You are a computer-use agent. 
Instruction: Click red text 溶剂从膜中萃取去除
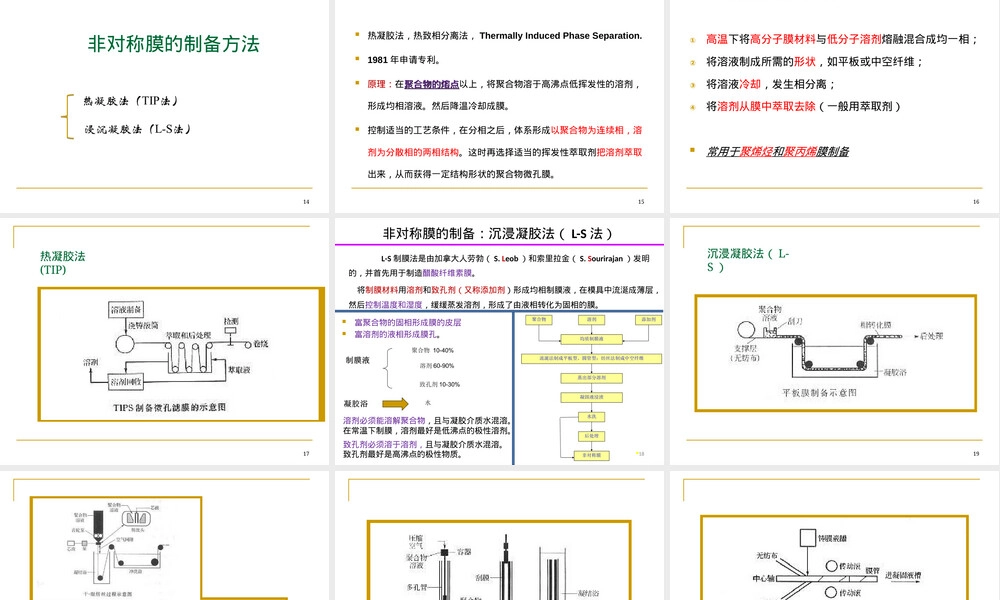(766, 106)
